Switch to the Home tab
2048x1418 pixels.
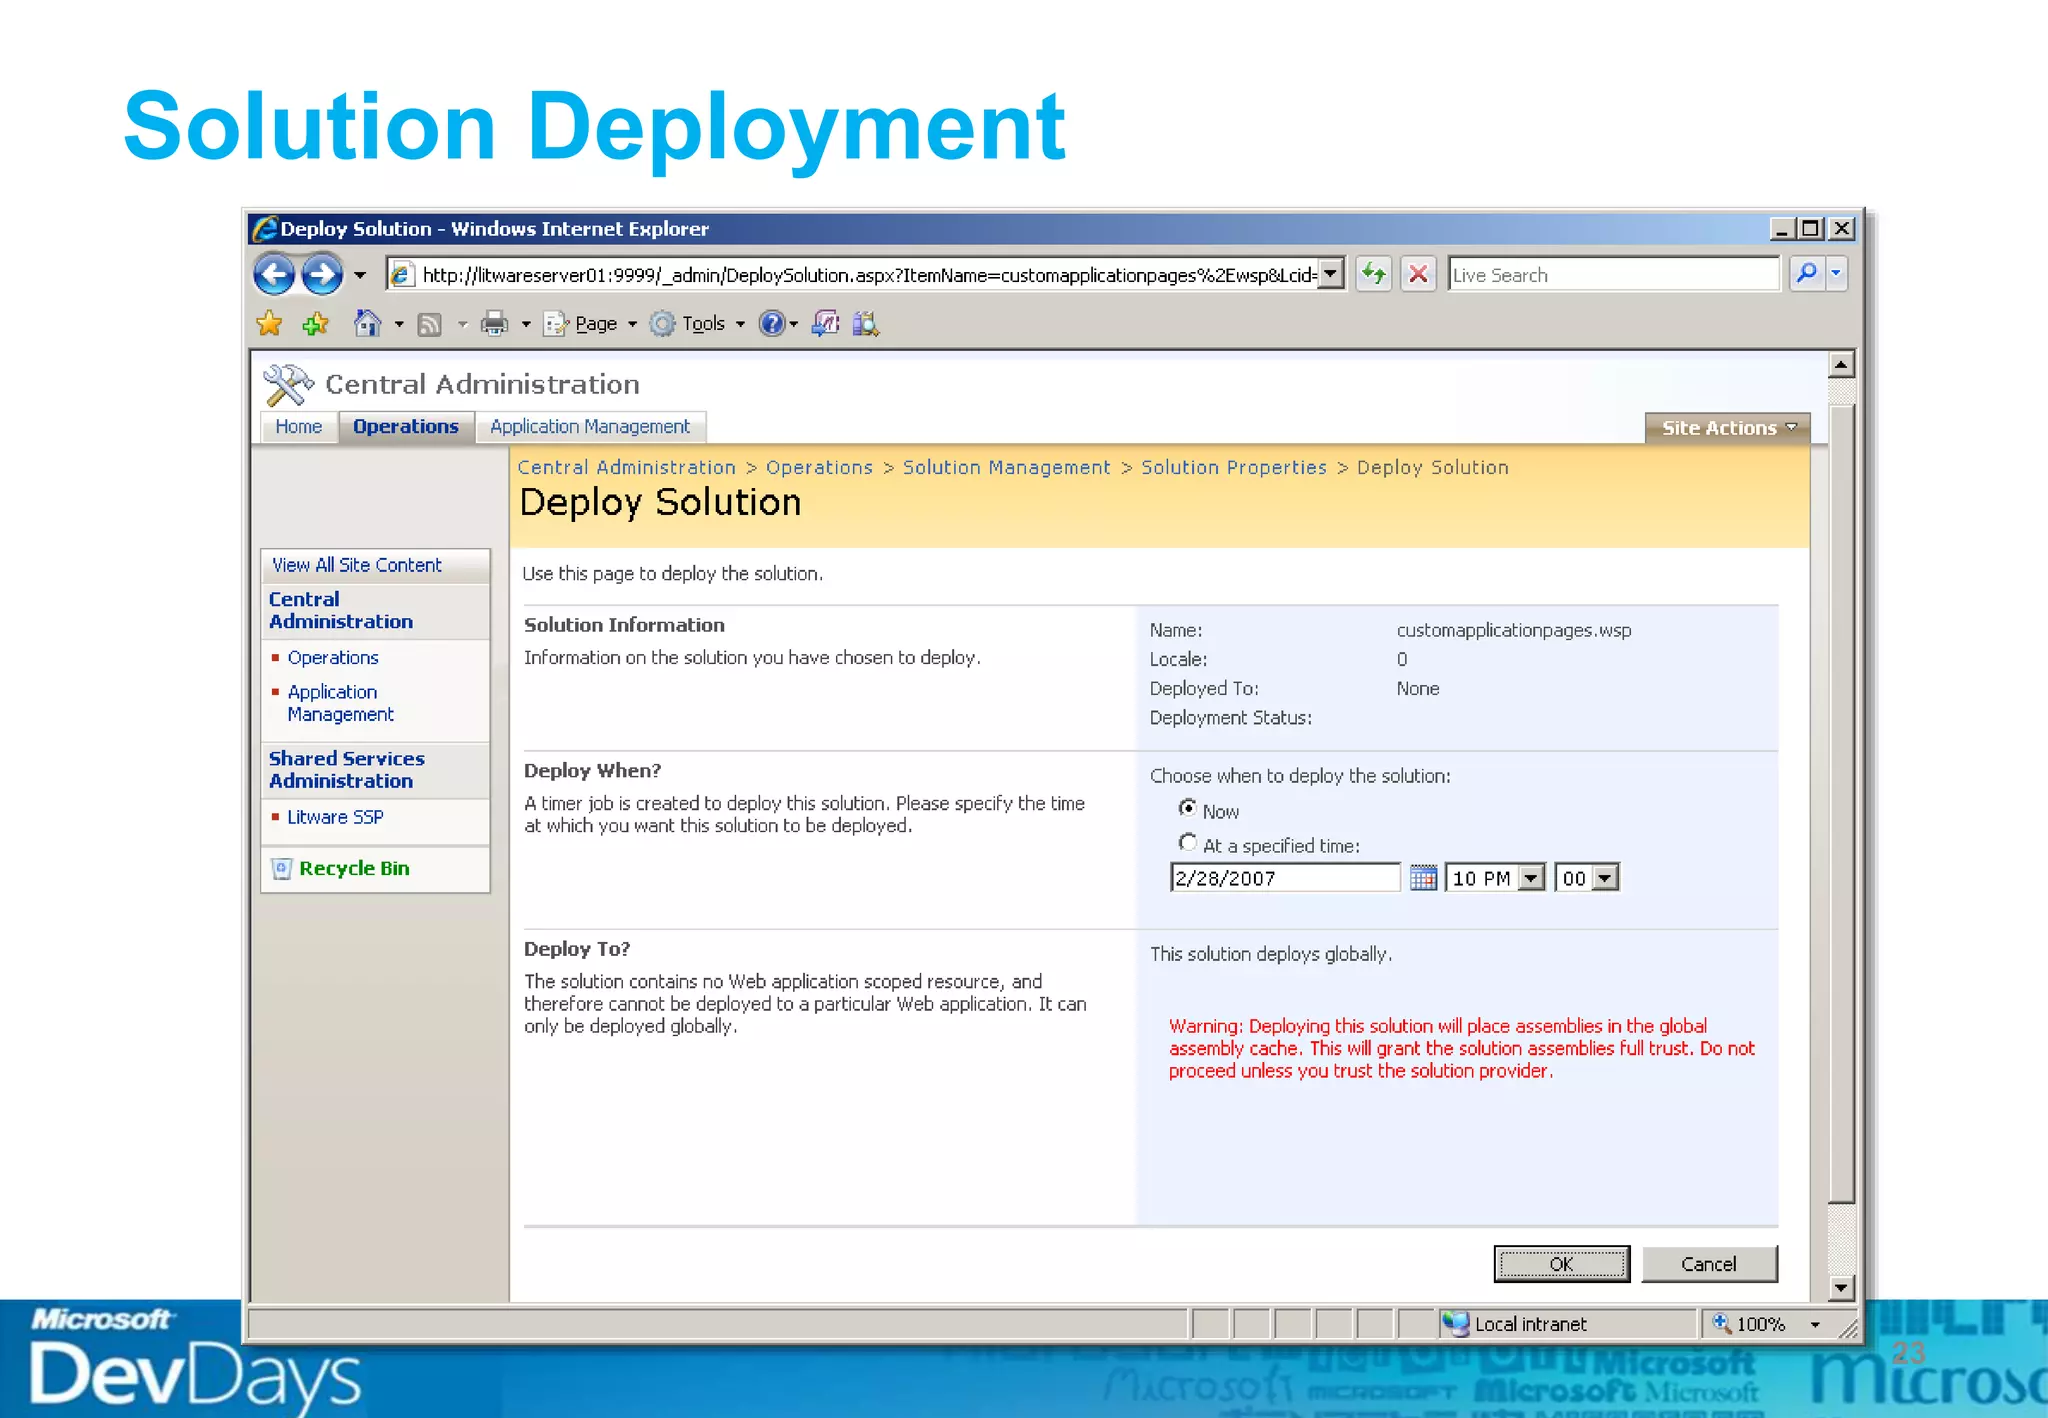[298, 427]
